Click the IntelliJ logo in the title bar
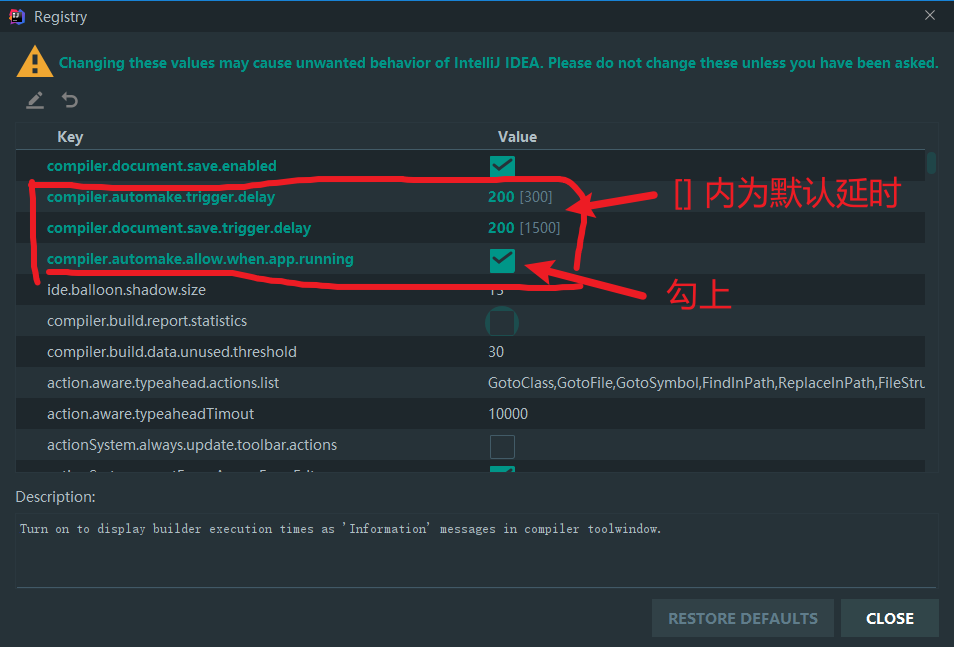Viewport: 954px width, 647px height. pyautogui.click(x=17, y=17)
